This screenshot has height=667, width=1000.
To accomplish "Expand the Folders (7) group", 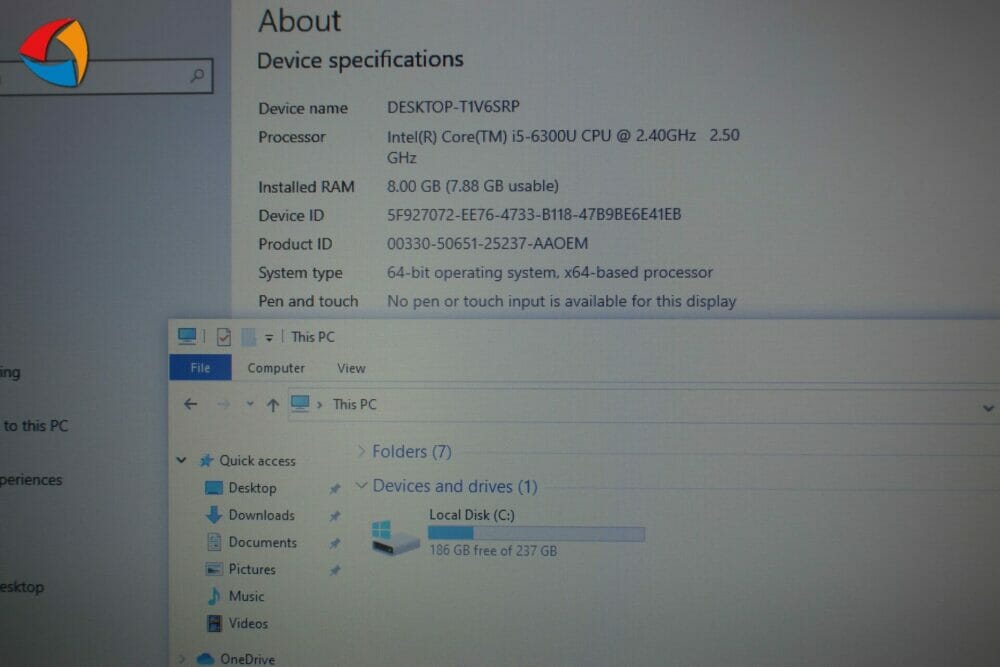I will click(x=361, y=451).
